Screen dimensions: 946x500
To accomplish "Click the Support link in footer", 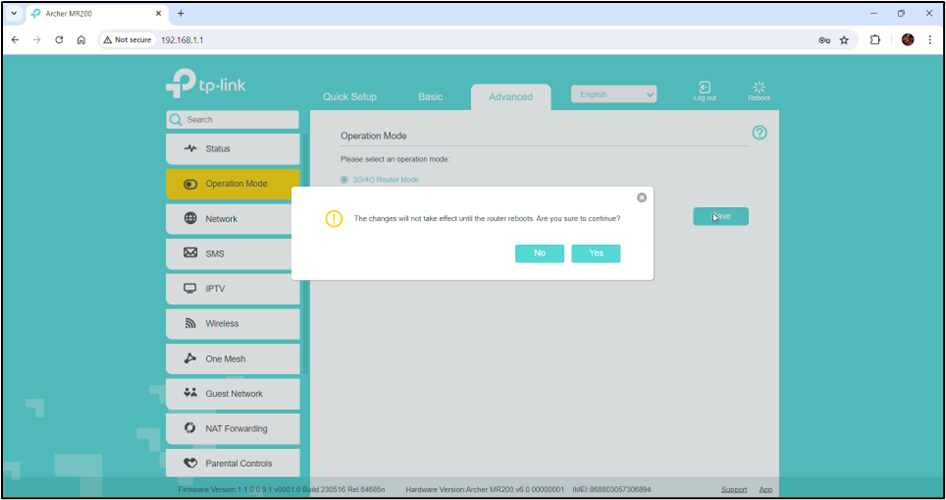I will (734, 489).
